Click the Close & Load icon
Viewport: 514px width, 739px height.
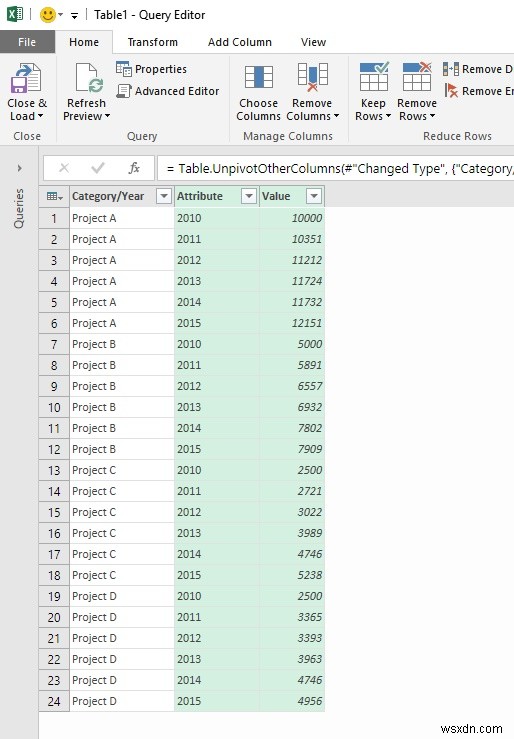click(26, 78)
